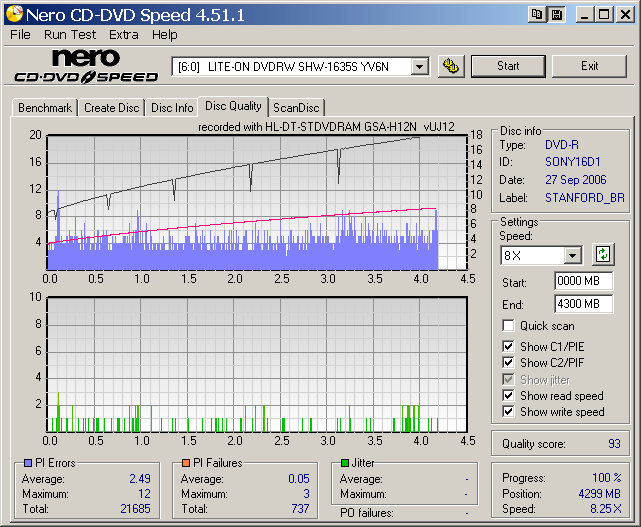This screenshot has height=527, width=641.
Task: Switch to the ScanDisc tab
Action: 296,108
